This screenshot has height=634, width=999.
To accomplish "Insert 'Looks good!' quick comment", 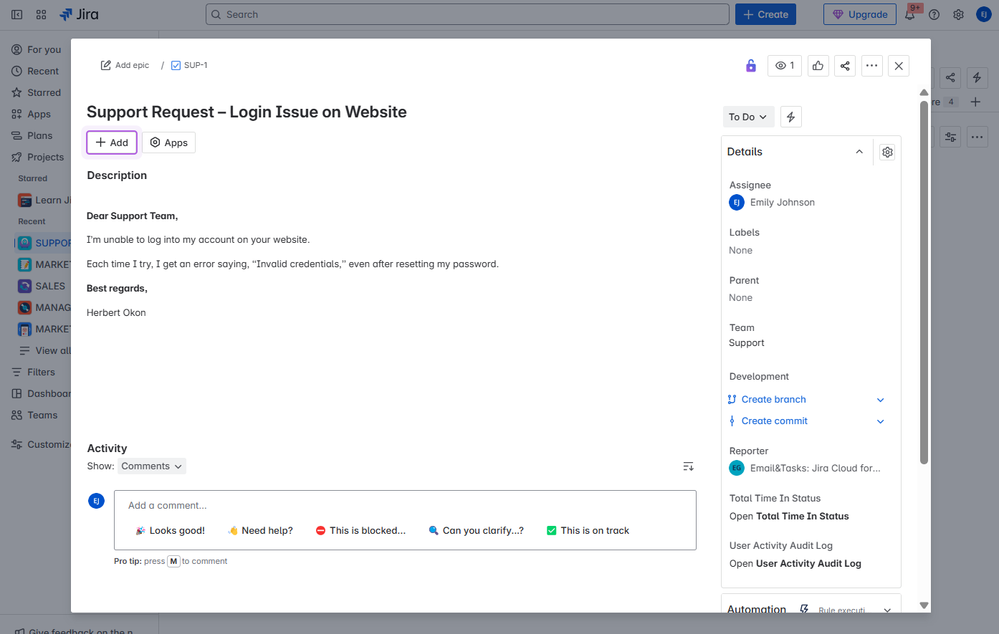I will pos(170,531).
